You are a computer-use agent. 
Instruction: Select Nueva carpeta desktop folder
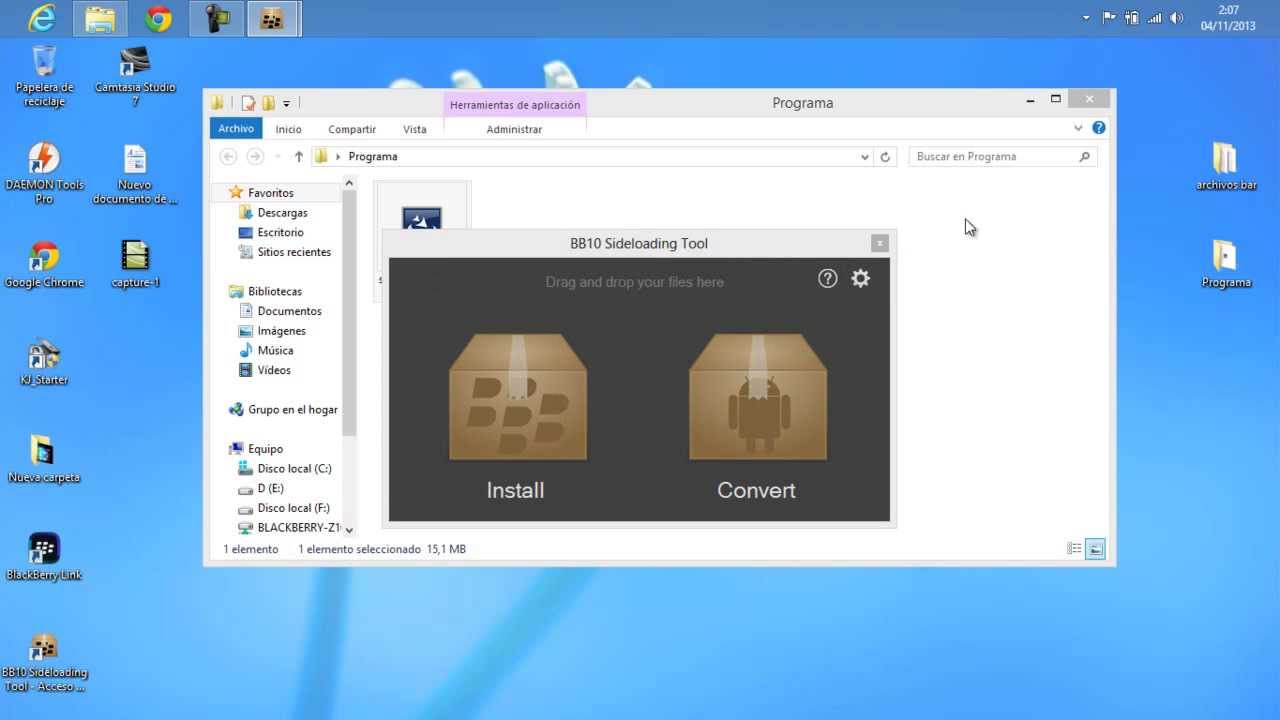[44, 459]
